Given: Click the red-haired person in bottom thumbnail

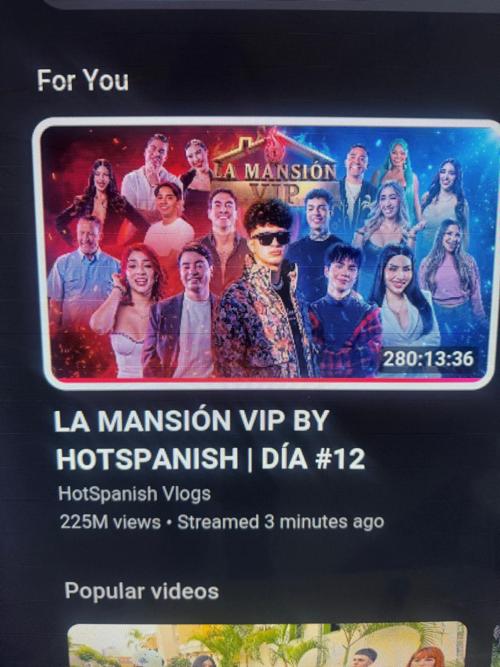Looking at the screenshot, I should (x=430, y=657).
